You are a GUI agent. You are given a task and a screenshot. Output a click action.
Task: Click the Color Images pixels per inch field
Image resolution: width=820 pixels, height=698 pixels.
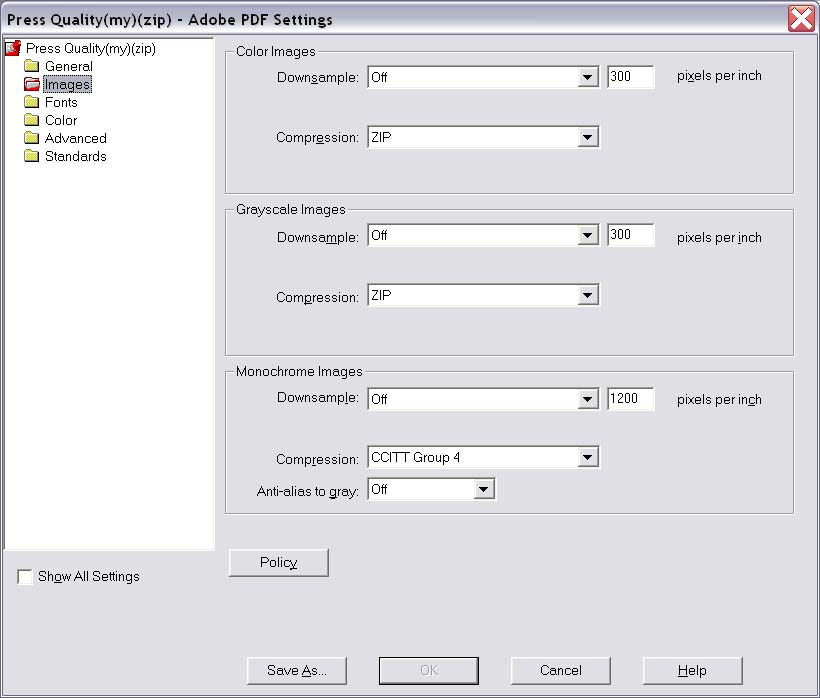pos(631,77)
